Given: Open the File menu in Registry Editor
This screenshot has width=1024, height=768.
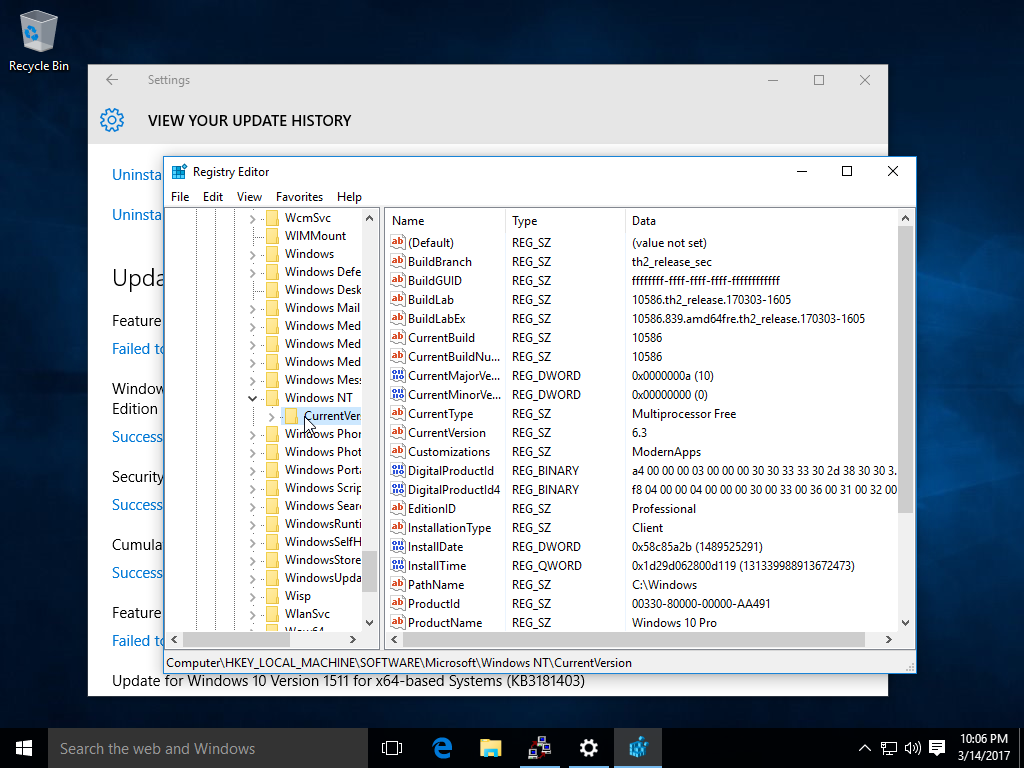Looking at the screenshot, I should (x=180, y=197).
